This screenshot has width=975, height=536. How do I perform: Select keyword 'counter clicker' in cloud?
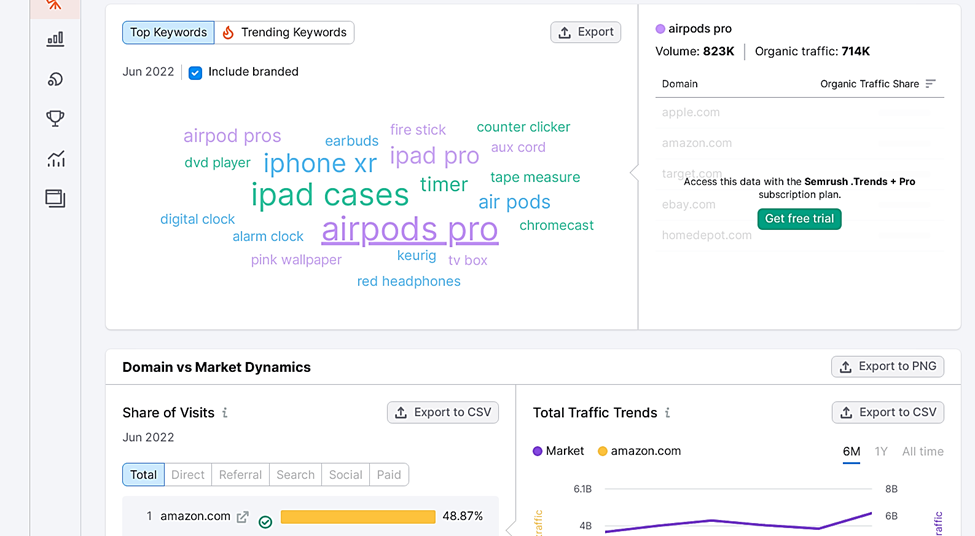coord(524,127)
